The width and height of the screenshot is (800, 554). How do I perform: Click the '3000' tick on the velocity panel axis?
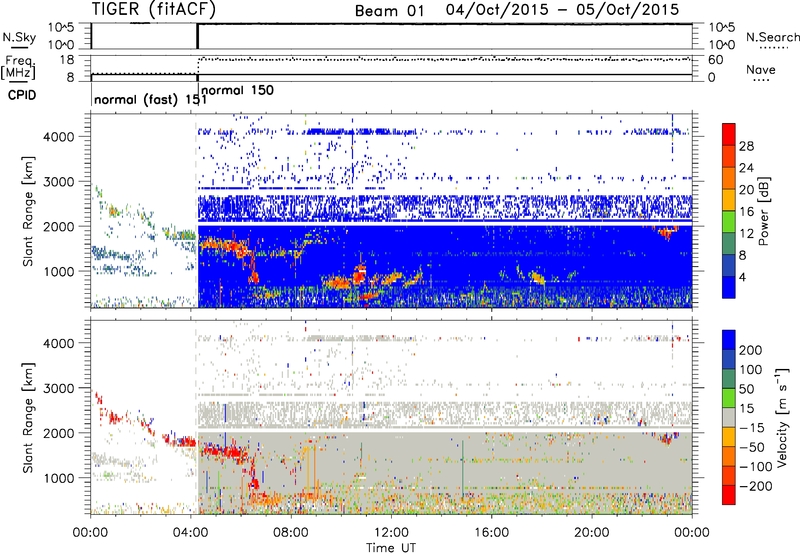click(x=59, y=388)
